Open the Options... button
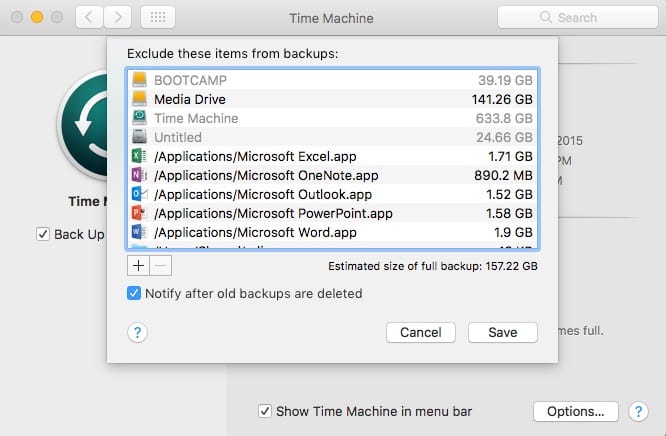 point(576,411)
